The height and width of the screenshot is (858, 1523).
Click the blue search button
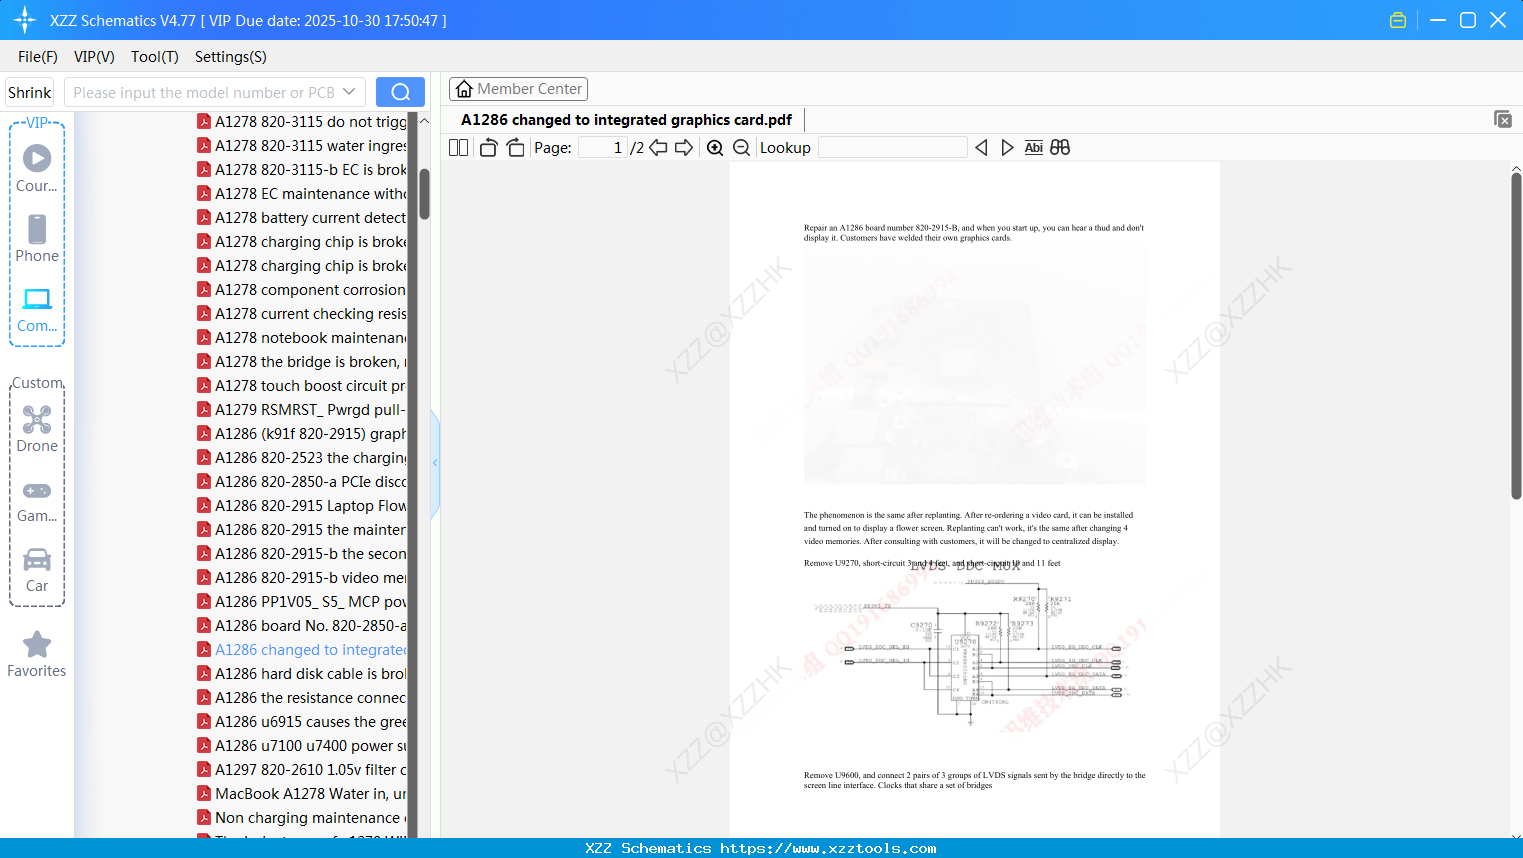click(x=400, y=92)
